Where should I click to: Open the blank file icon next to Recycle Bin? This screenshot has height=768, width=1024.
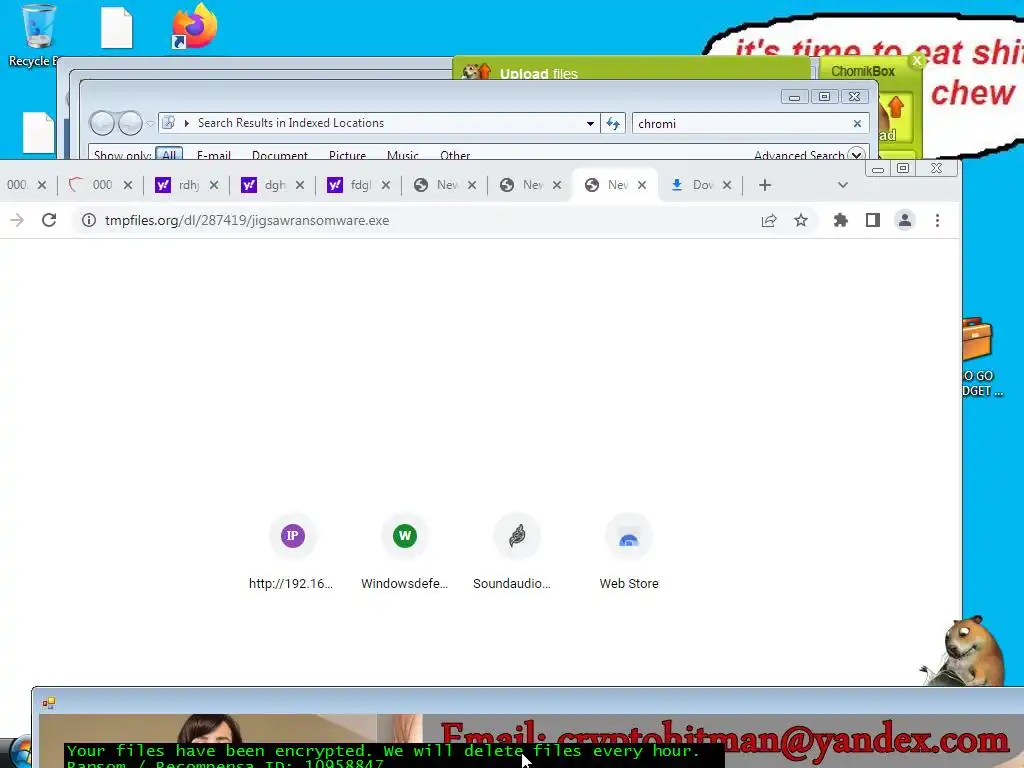[117, 28]
